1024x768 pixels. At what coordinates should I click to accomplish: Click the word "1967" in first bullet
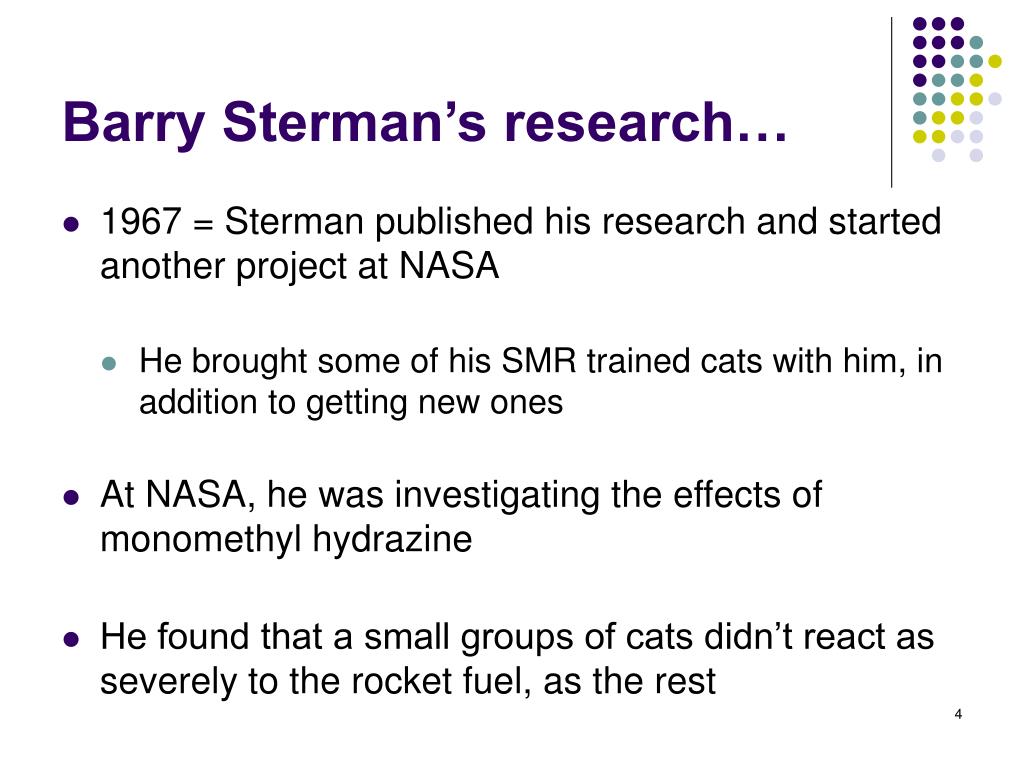pyautogui.click(x=140, y=221)
